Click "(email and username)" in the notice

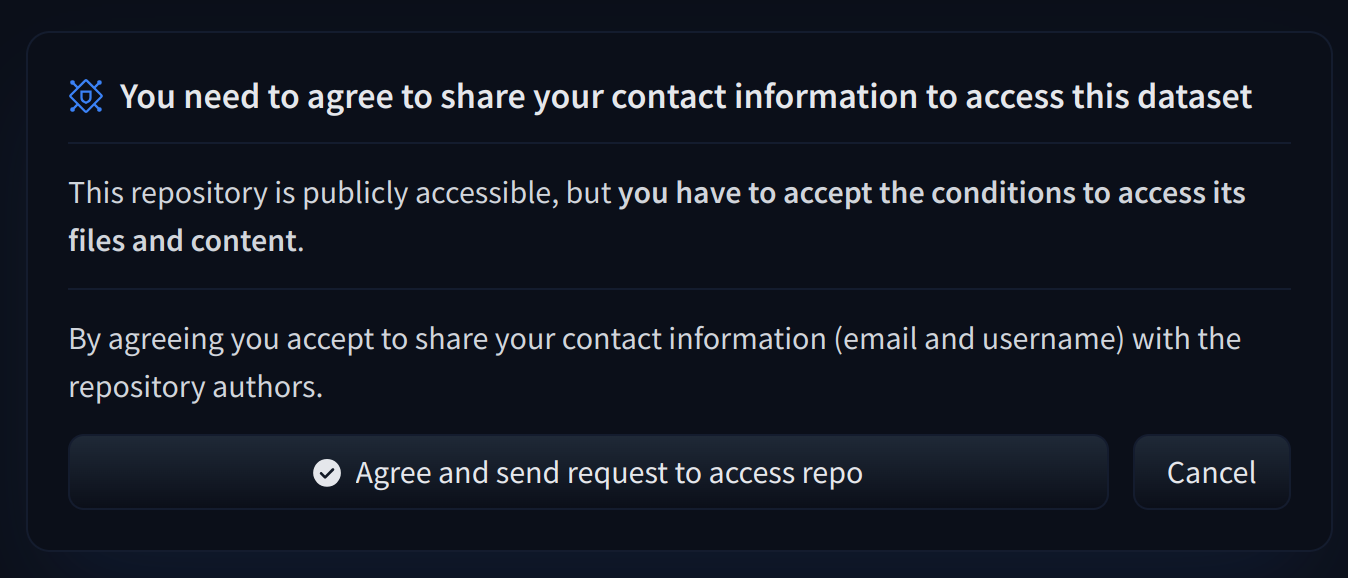click(980, 339)
